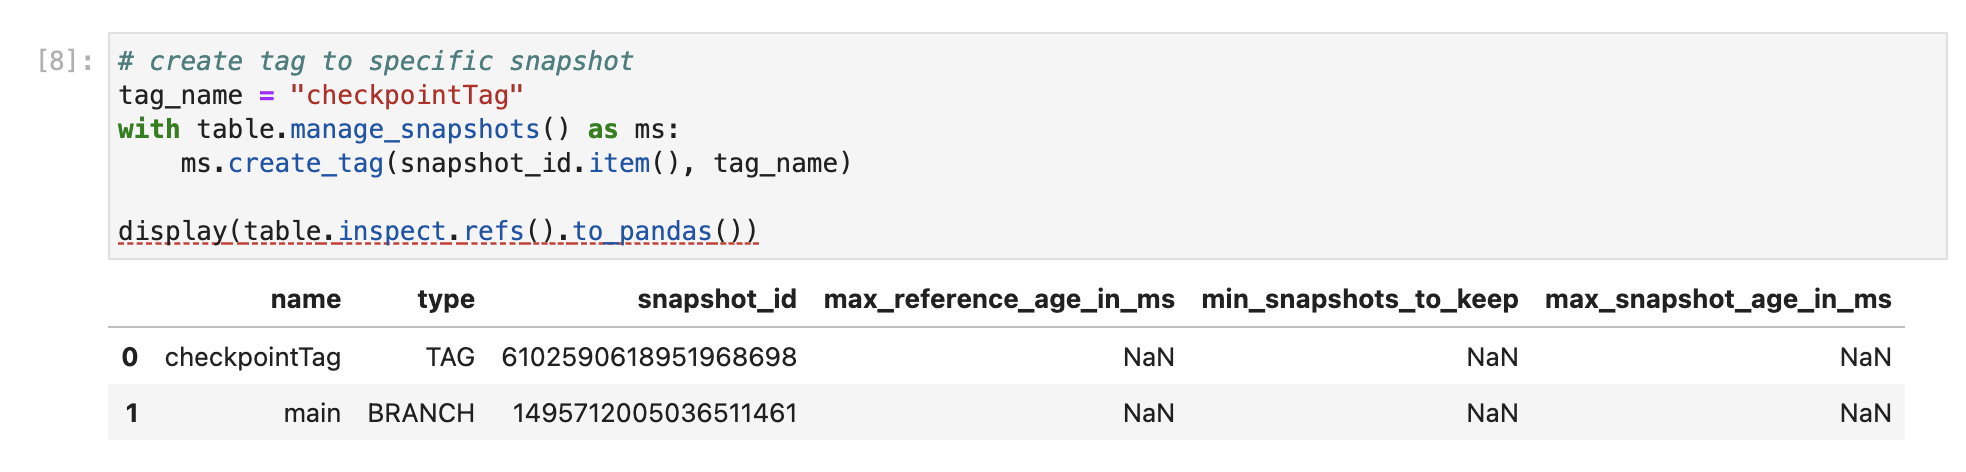
Task: Click snapshot id 6102590618951968698
Action: click(x=649, y=357)
